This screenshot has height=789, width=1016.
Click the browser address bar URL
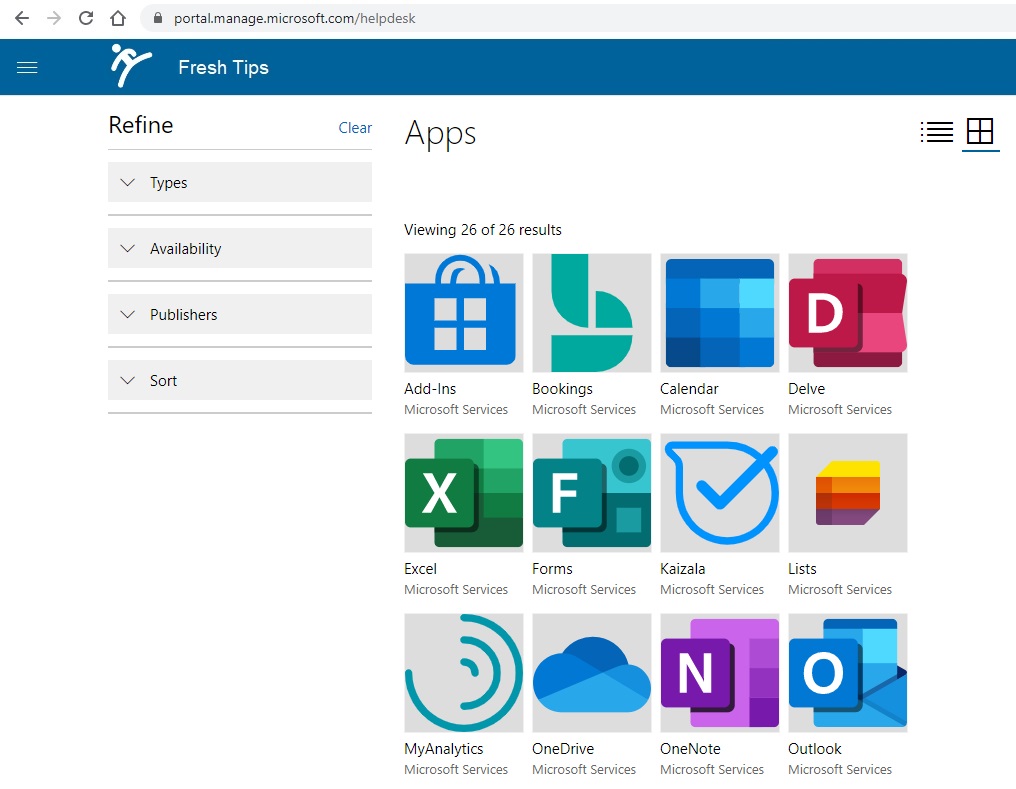coord(295,18)
